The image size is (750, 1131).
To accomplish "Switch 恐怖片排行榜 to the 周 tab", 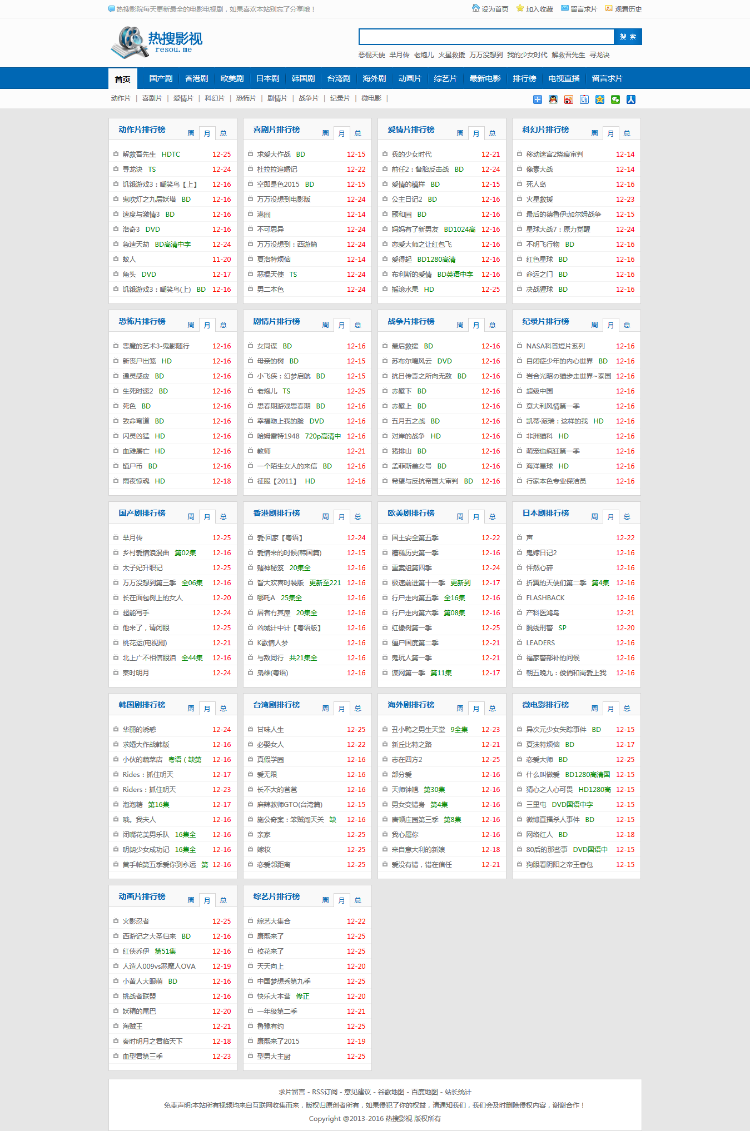I will click(191, 325).
